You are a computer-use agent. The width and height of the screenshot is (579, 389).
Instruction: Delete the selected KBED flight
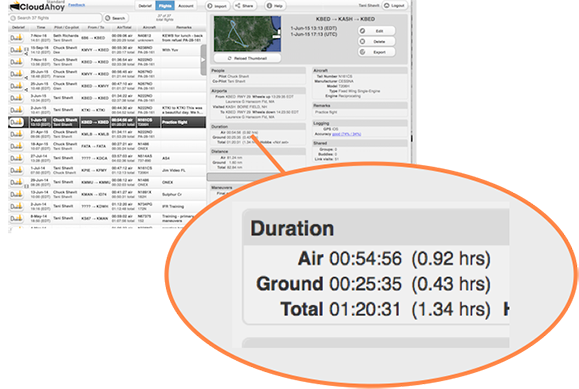[376, 41]
